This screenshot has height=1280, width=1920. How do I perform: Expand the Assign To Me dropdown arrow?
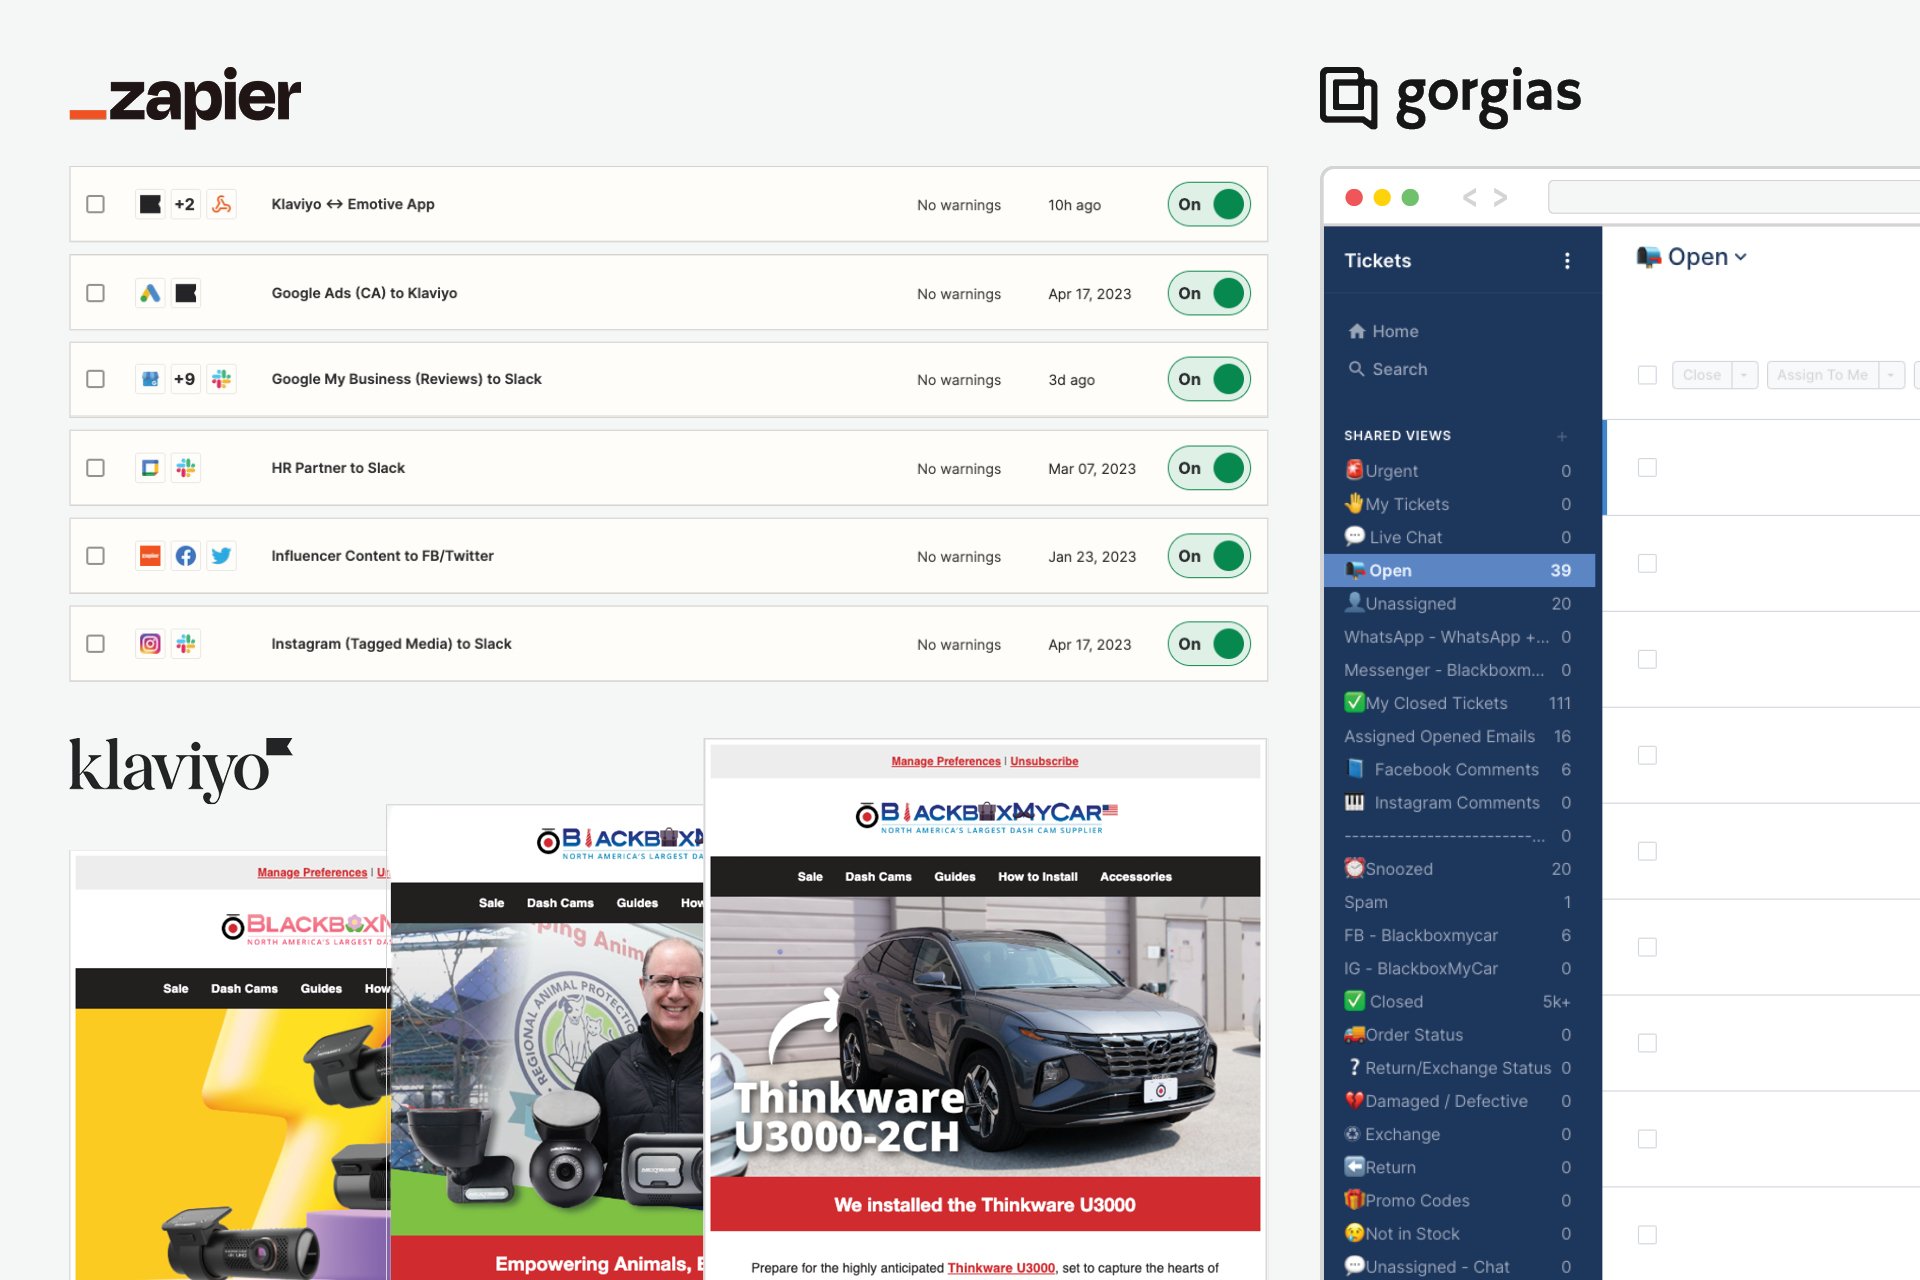[1891, 375]
